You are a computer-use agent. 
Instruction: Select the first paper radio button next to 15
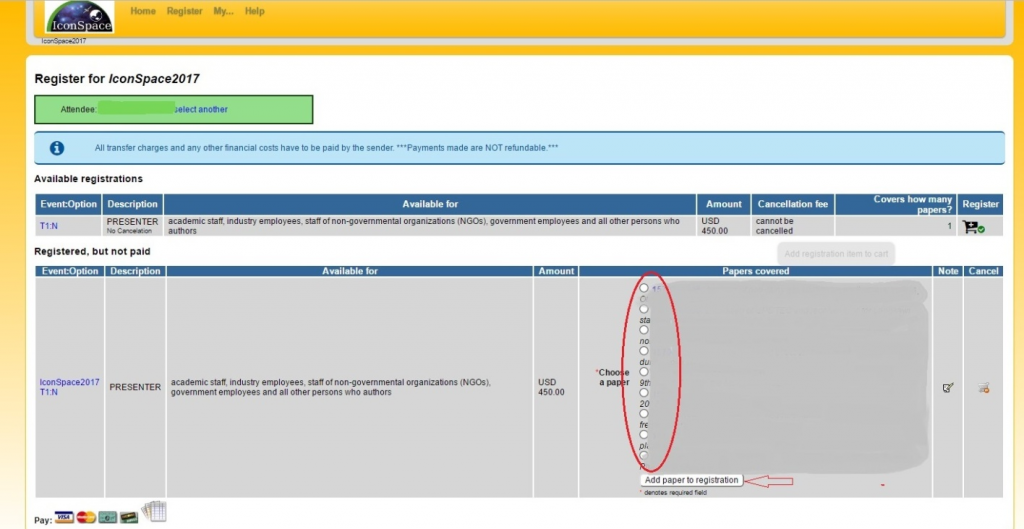[645, 288]
